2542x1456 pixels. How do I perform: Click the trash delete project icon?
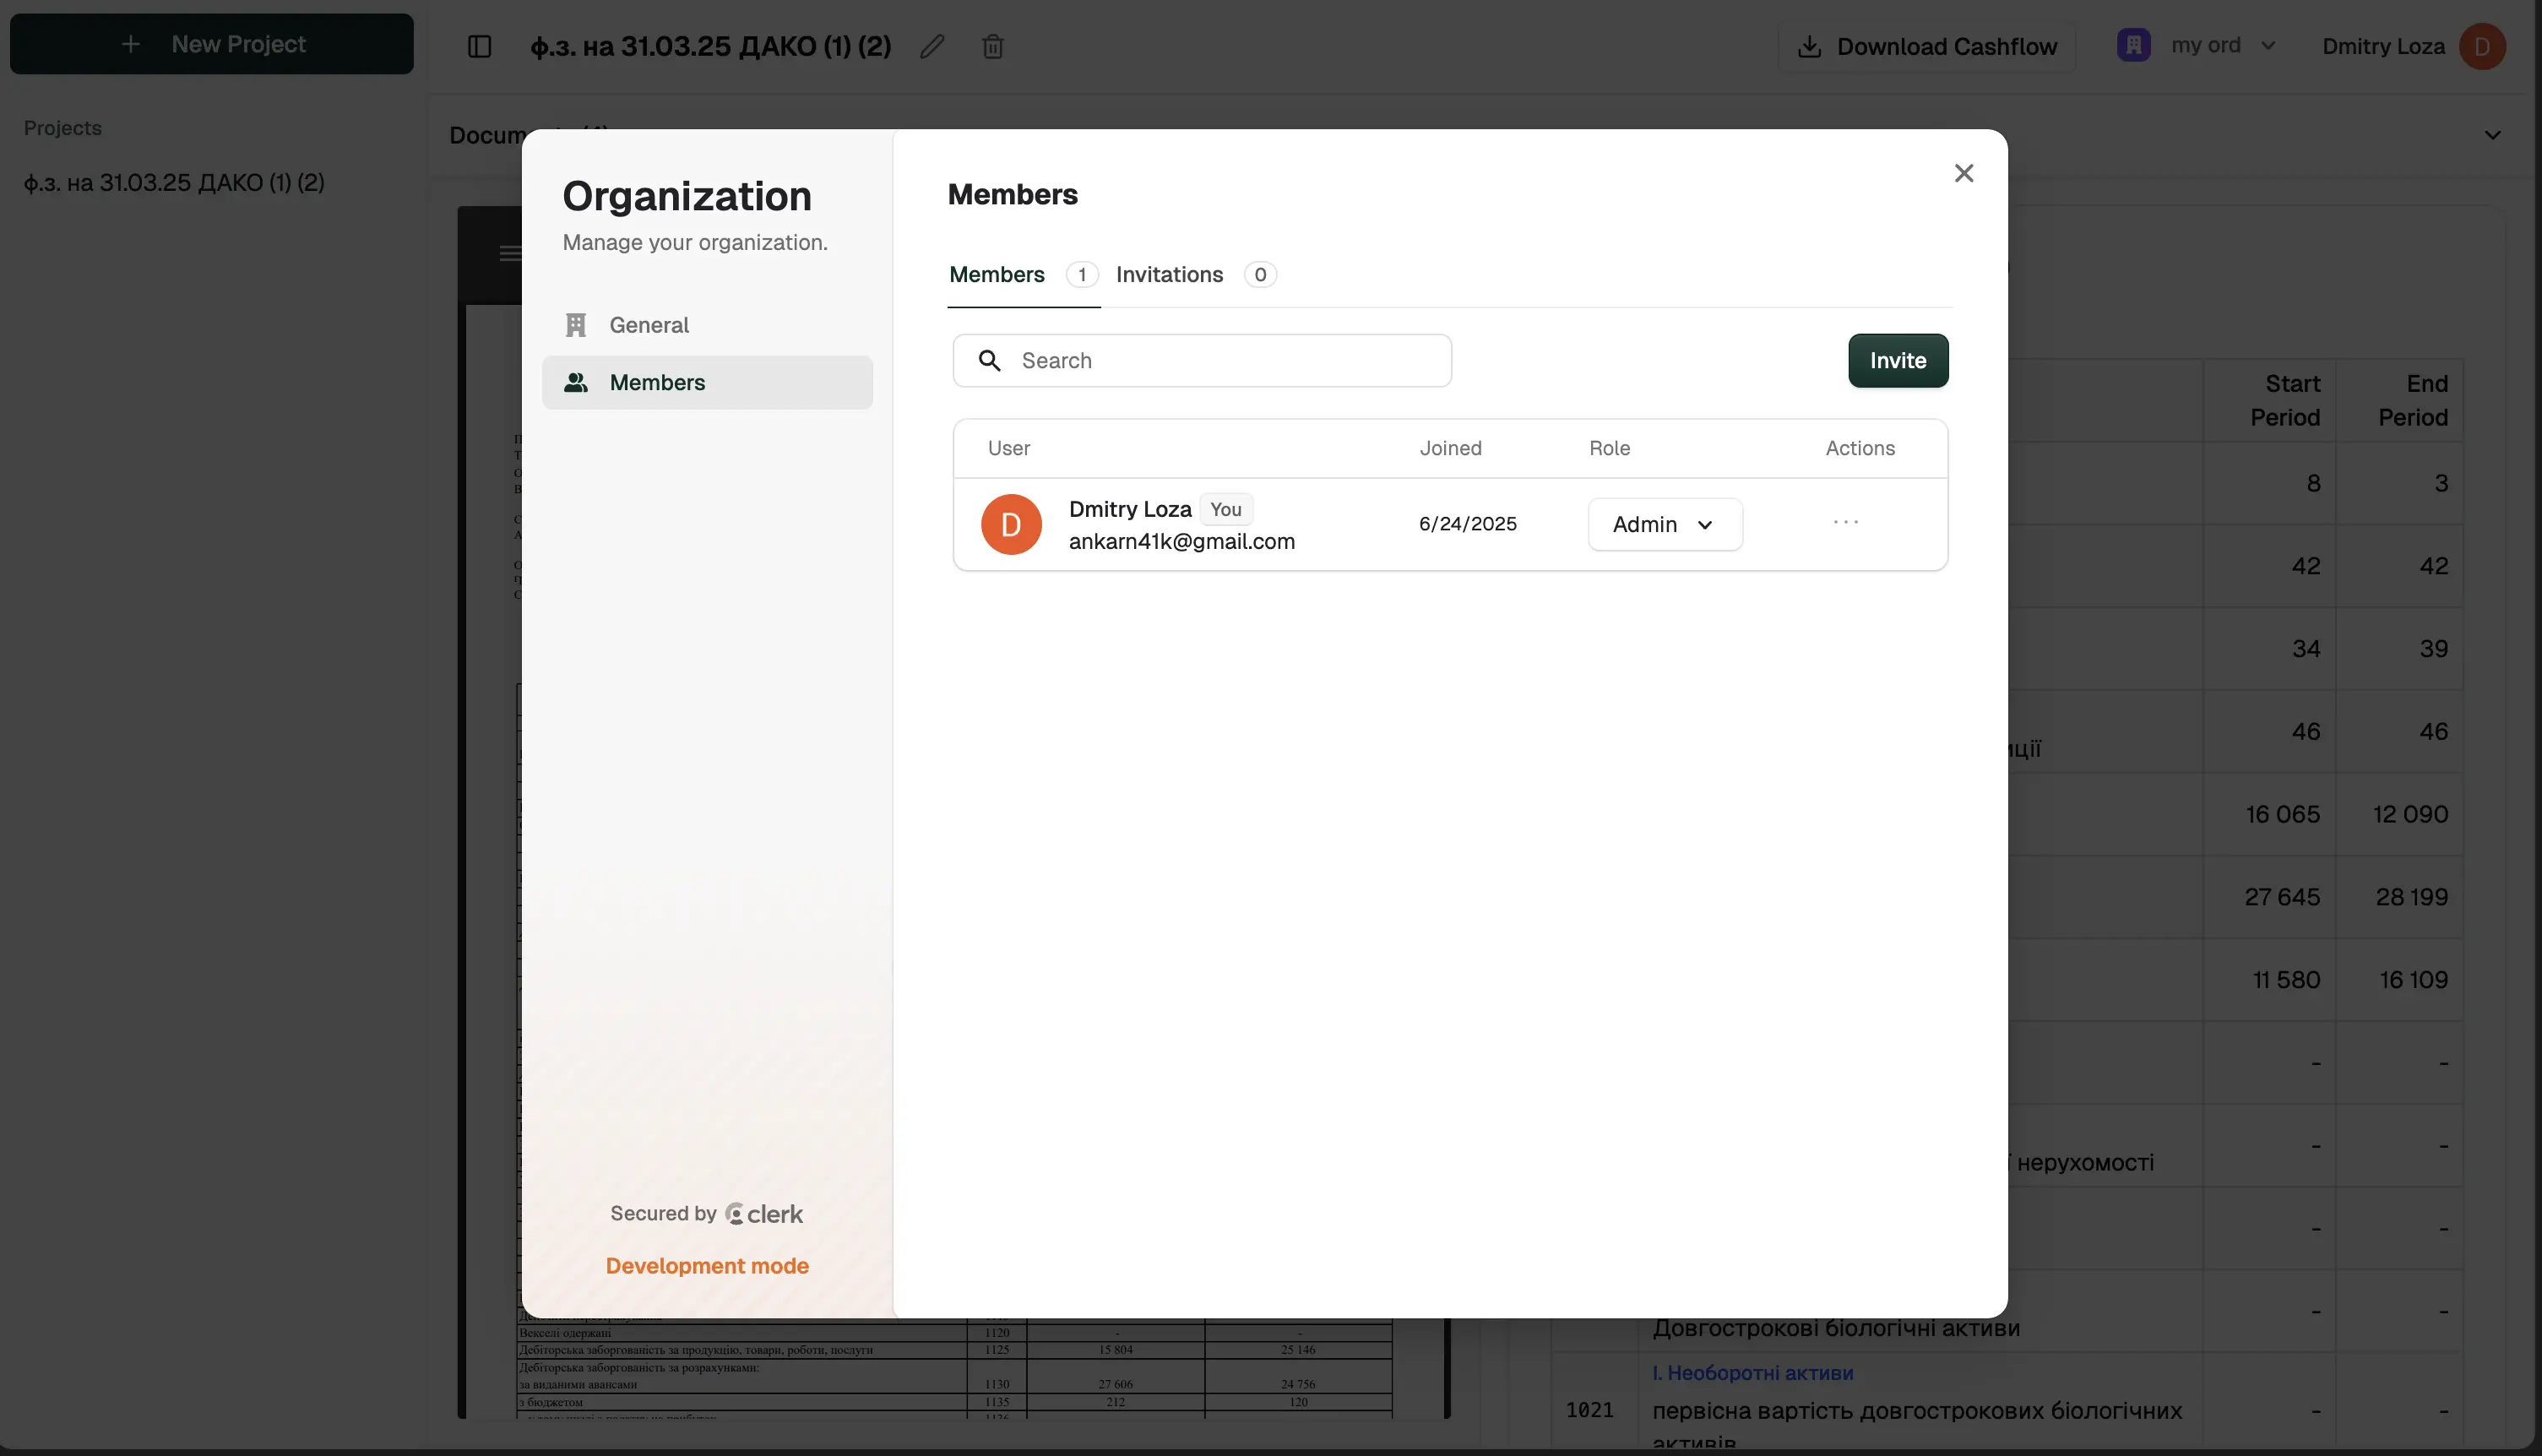[992, 46]
